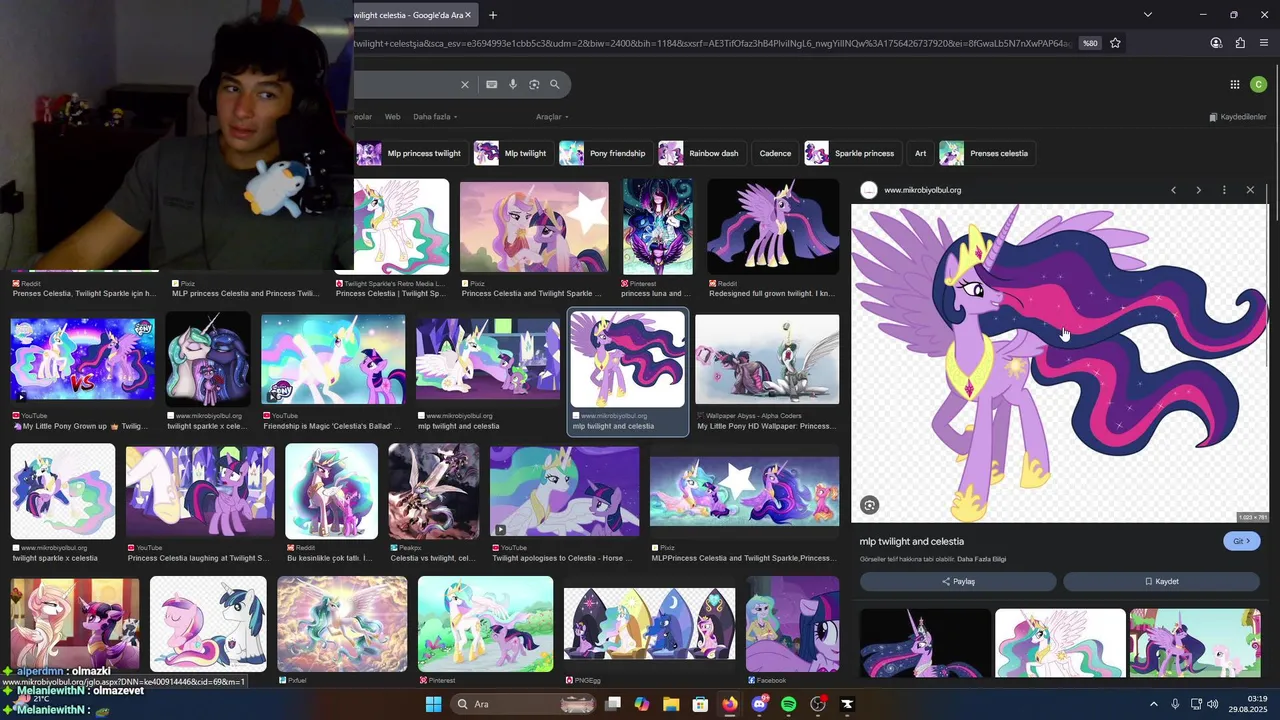Open the Daha Fazla Bilgi copyright link
This screenshot has height=720, width=1280.
(x=981, y=559)
